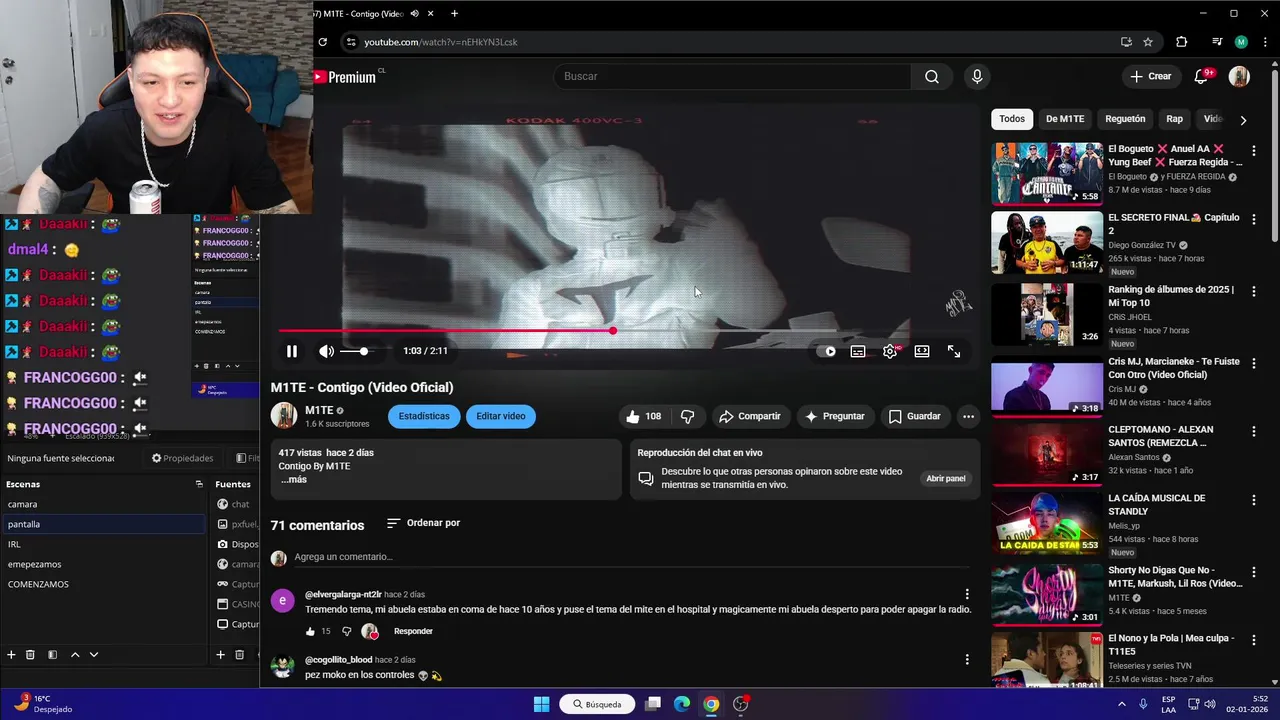Show more filter chips with the arrow
The width and height of the screenshot is (1280, 720).
click(1243, 120)
